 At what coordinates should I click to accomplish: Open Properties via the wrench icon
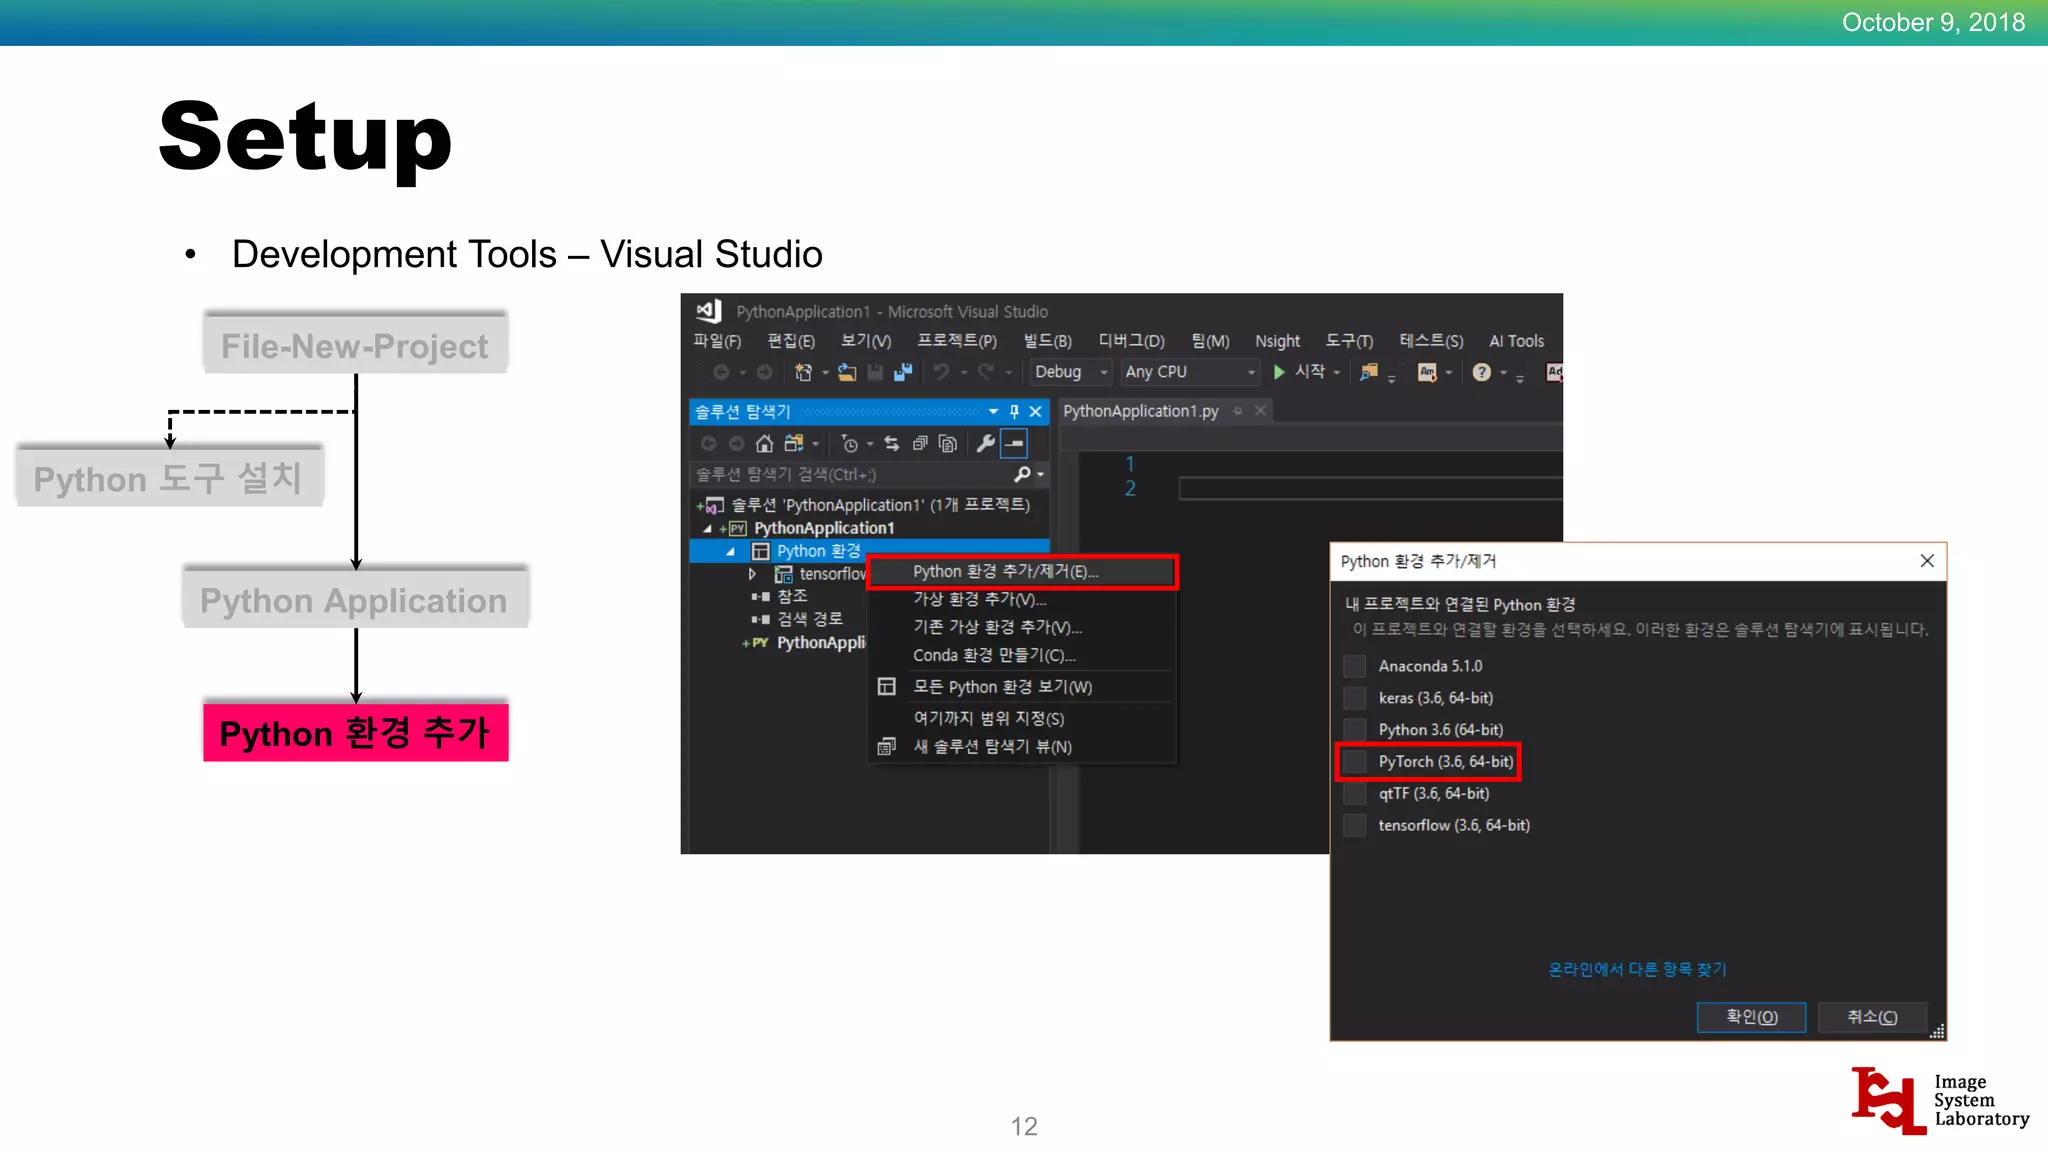[985, 443]
